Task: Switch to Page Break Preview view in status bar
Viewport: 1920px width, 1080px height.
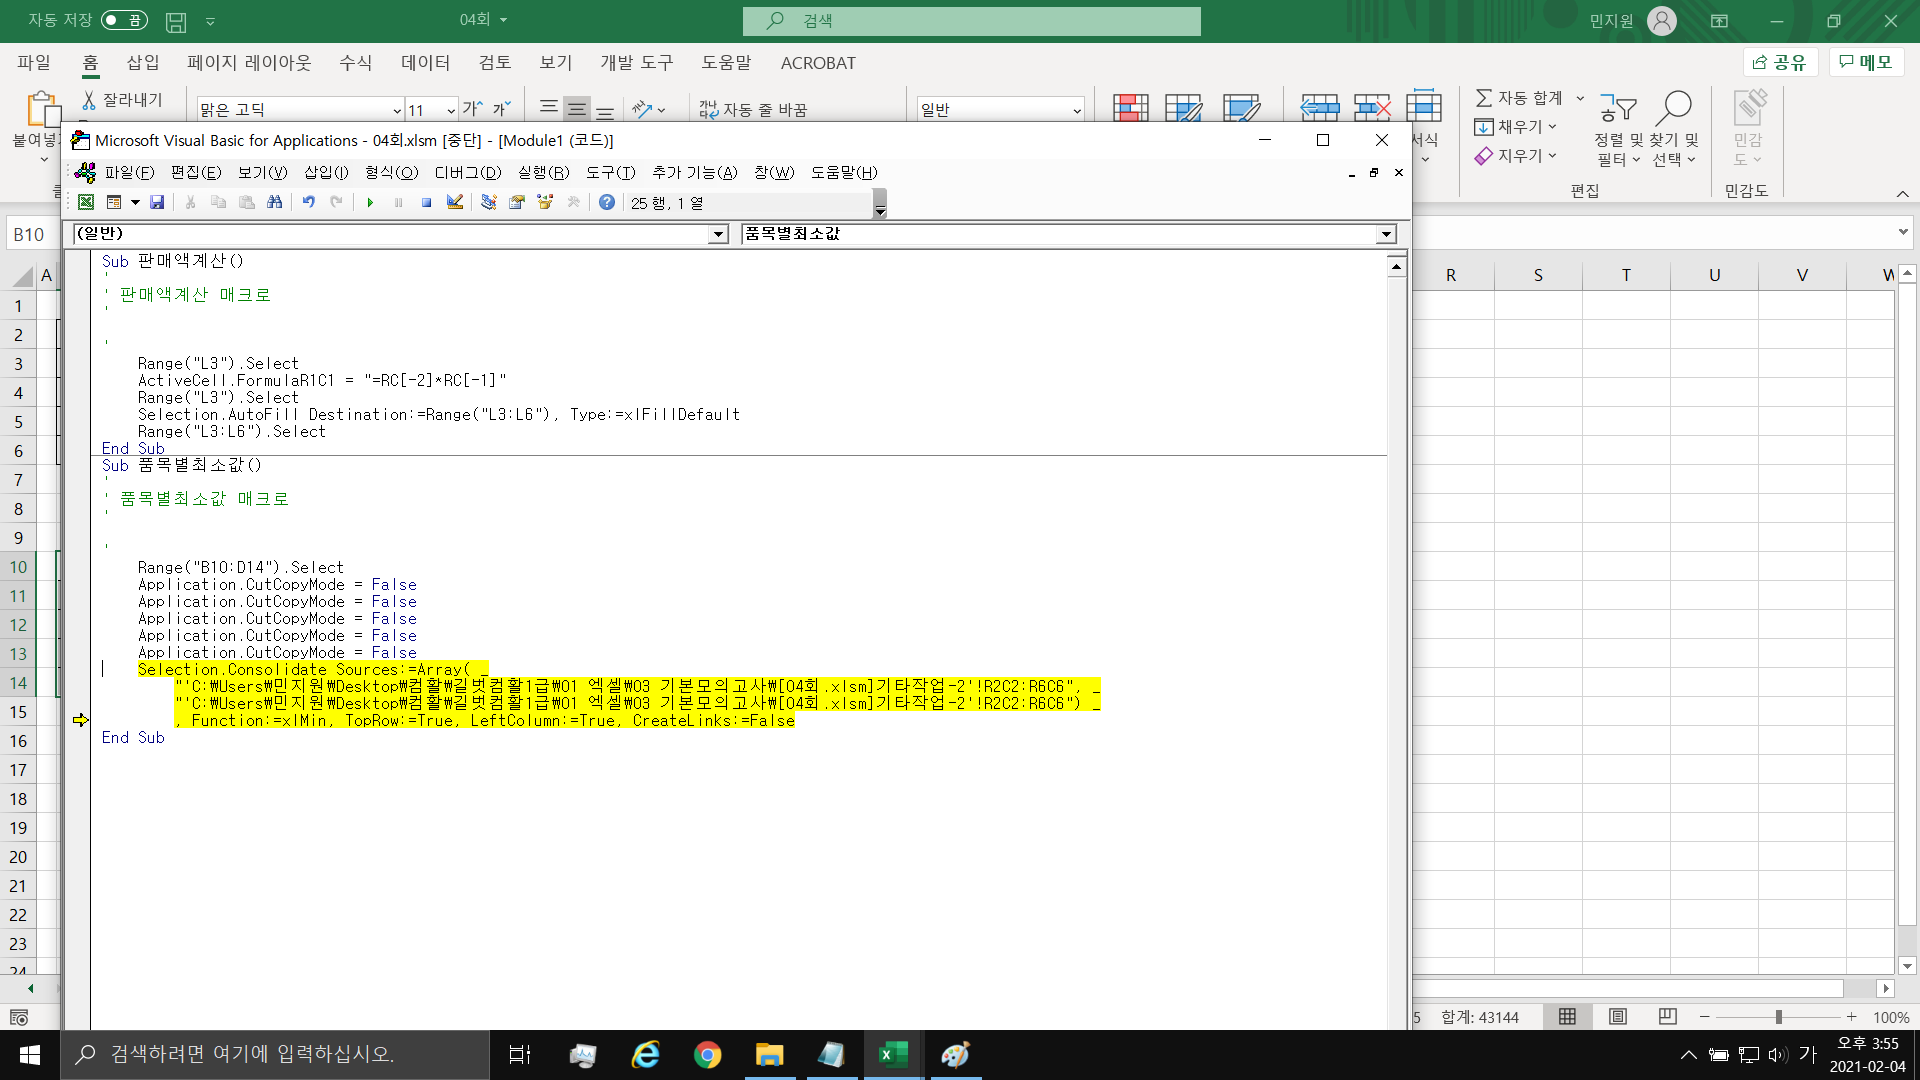Action: (1667, 1017)
